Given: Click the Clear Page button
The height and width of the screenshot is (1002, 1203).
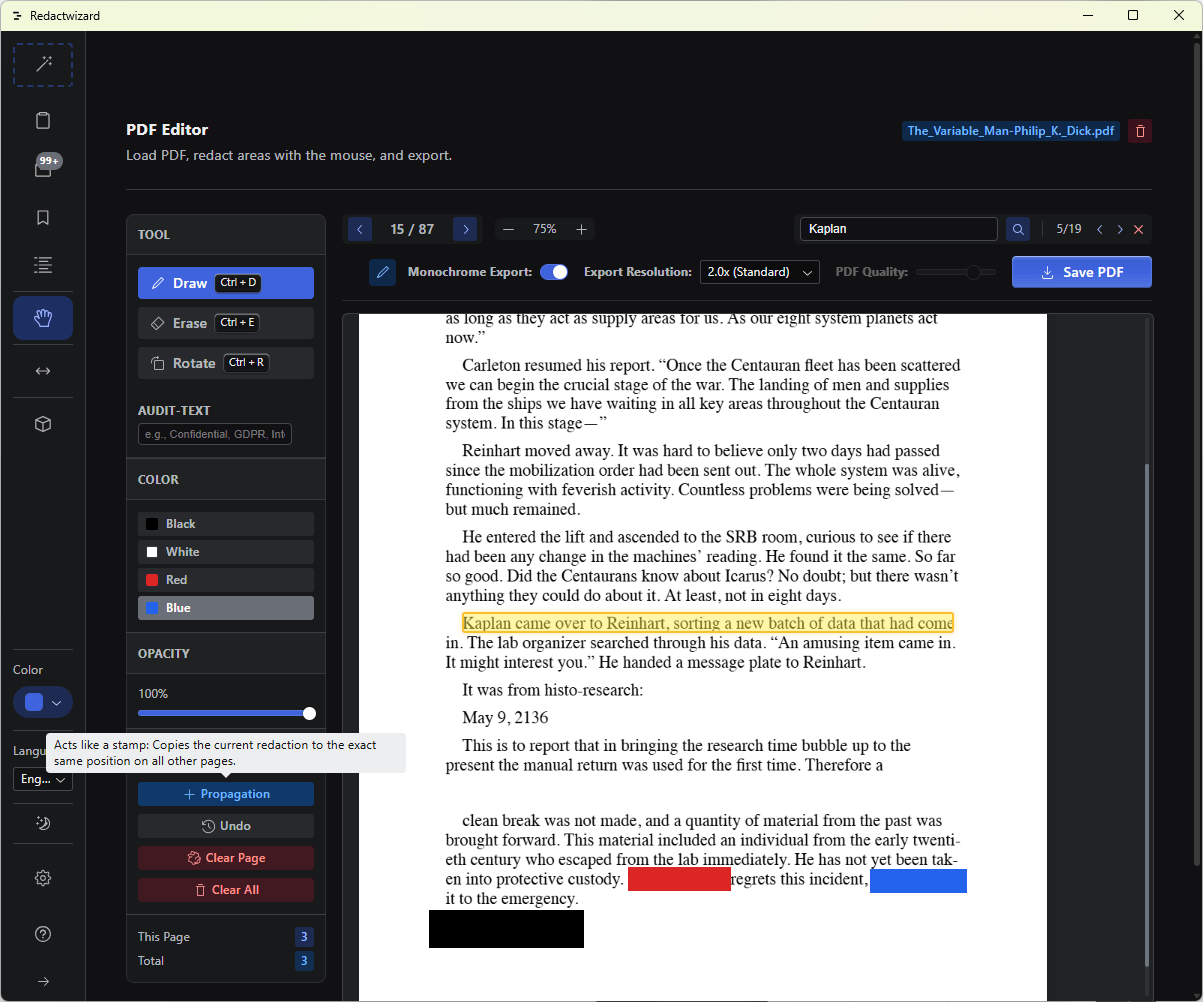Looking at the screenshot, I should 226,858.
